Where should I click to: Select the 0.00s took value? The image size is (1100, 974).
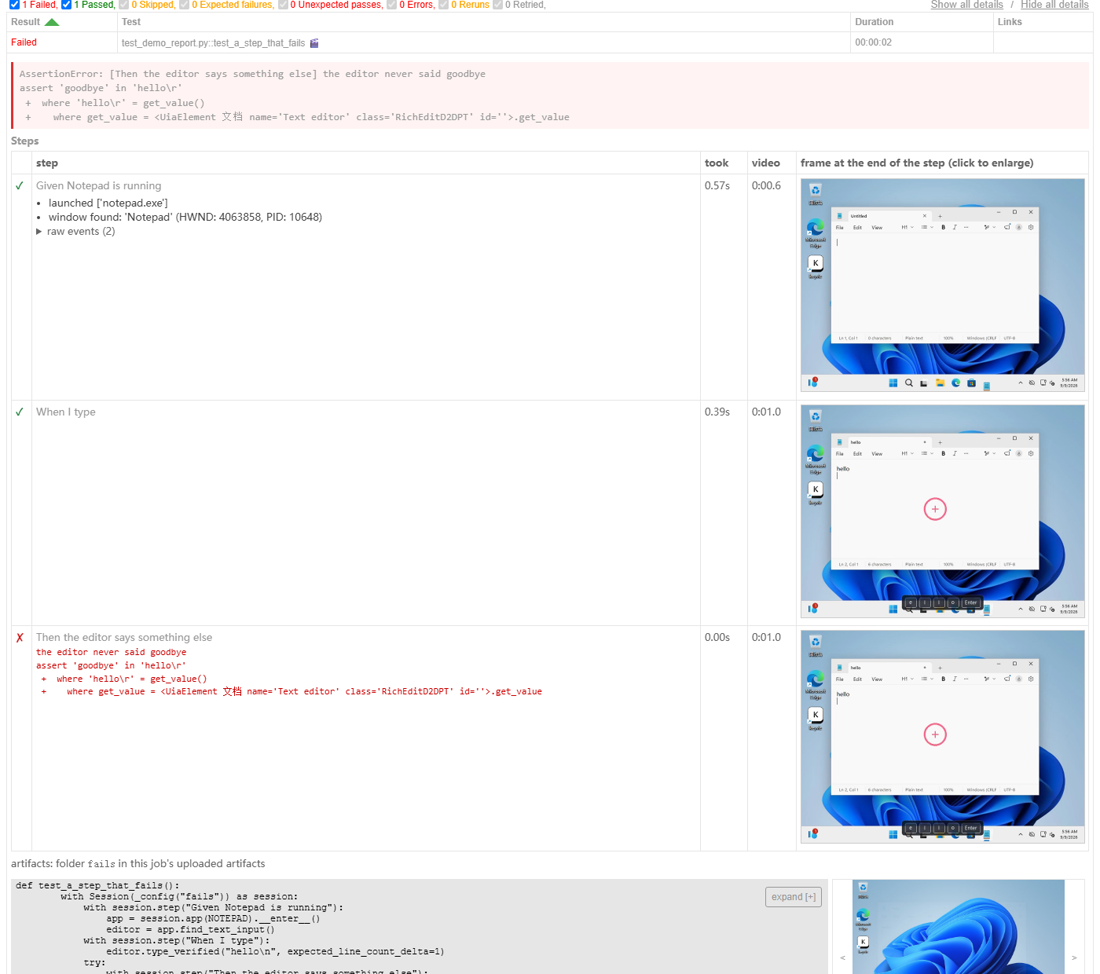[x=717, y=637]
